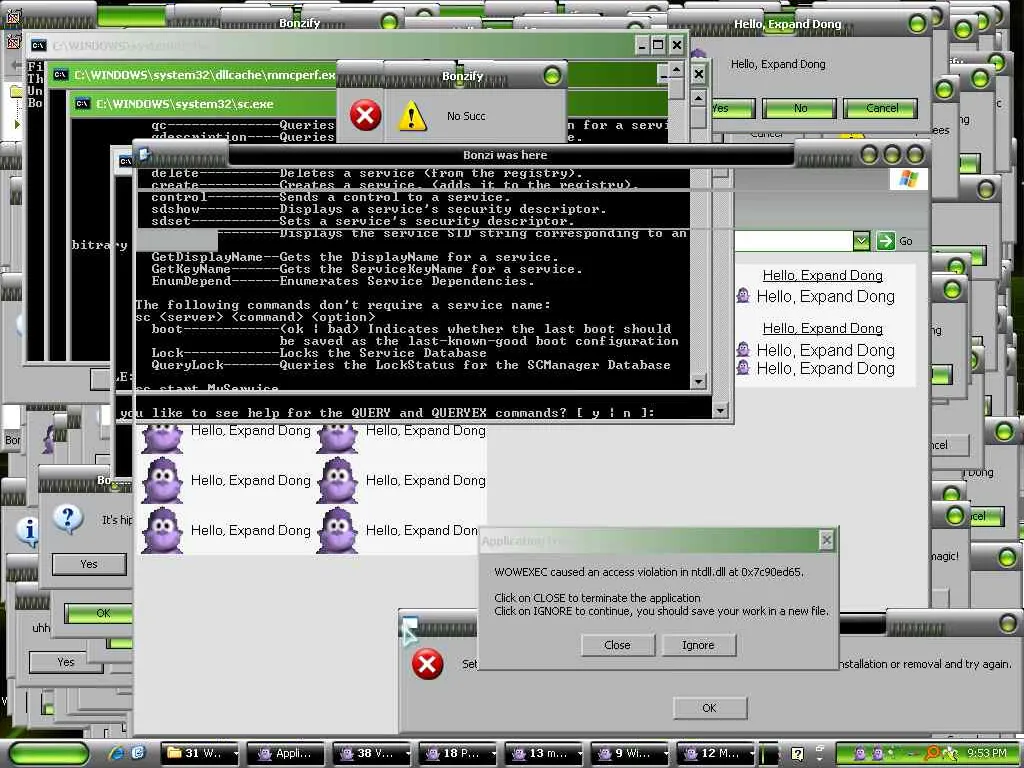Open the address bar dropdown beside Go
Screen dimensions: 1024x768
click(x=861, y=241)
